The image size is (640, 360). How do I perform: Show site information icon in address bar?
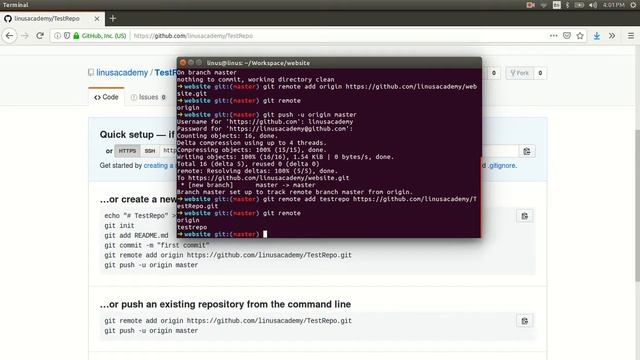[x=58, y=36]
